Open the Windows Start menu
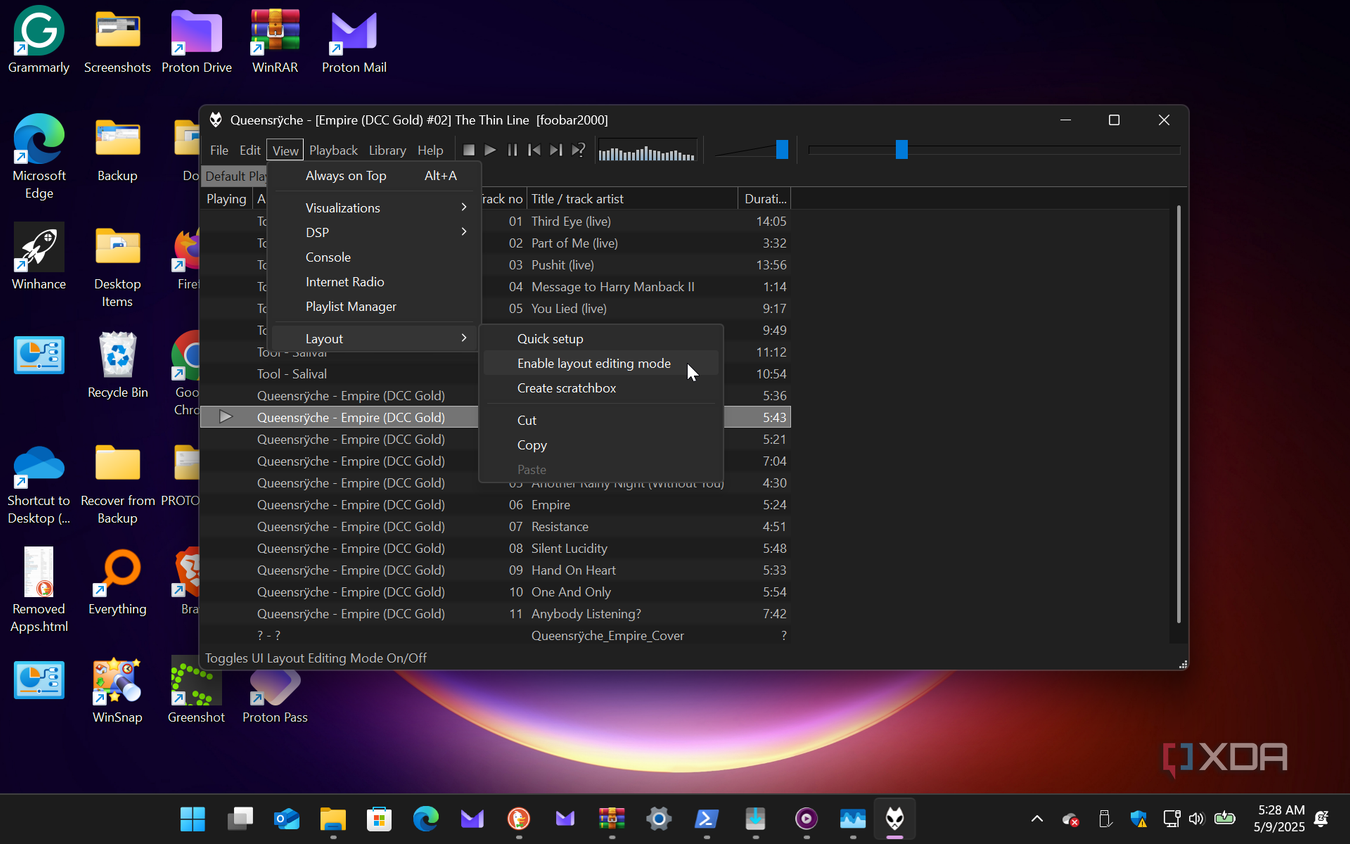The width and height of the screenshot is (1350, 844). click(193, 819)
